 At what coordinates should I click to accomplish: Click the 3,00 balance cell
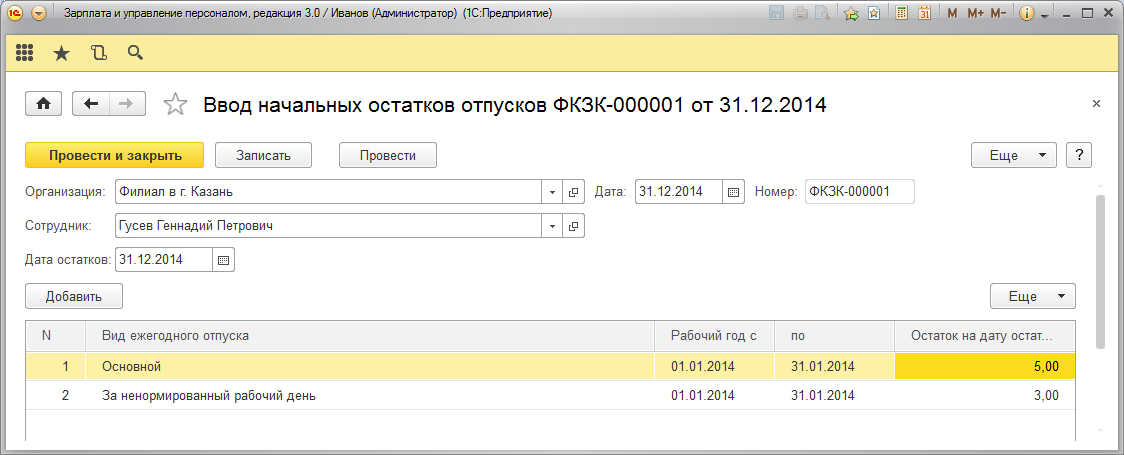point(985,396)
